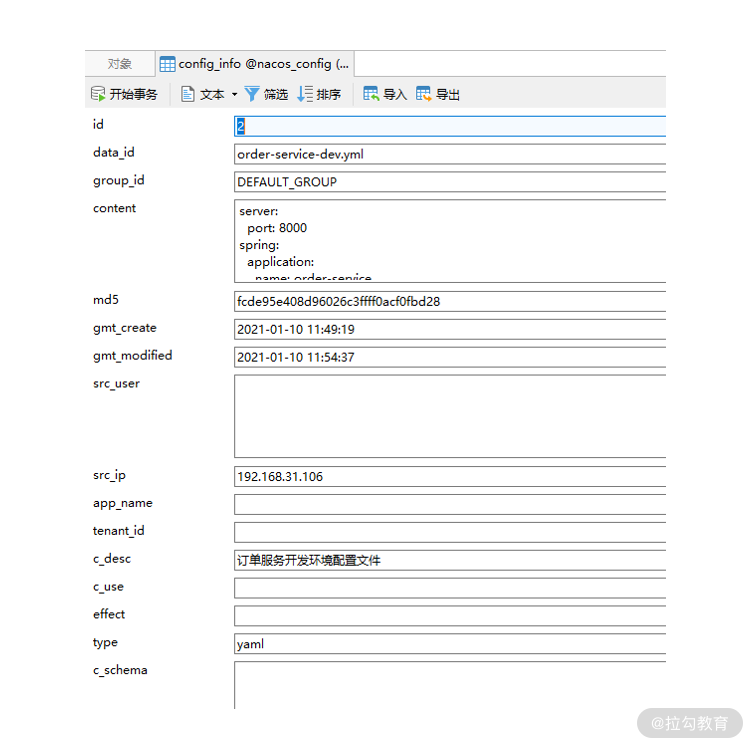The width and height of the screenshot is (753, 748).
Task: Click the group_id field DEFAULT_GROUP
Action: click(x=450, y=182)
